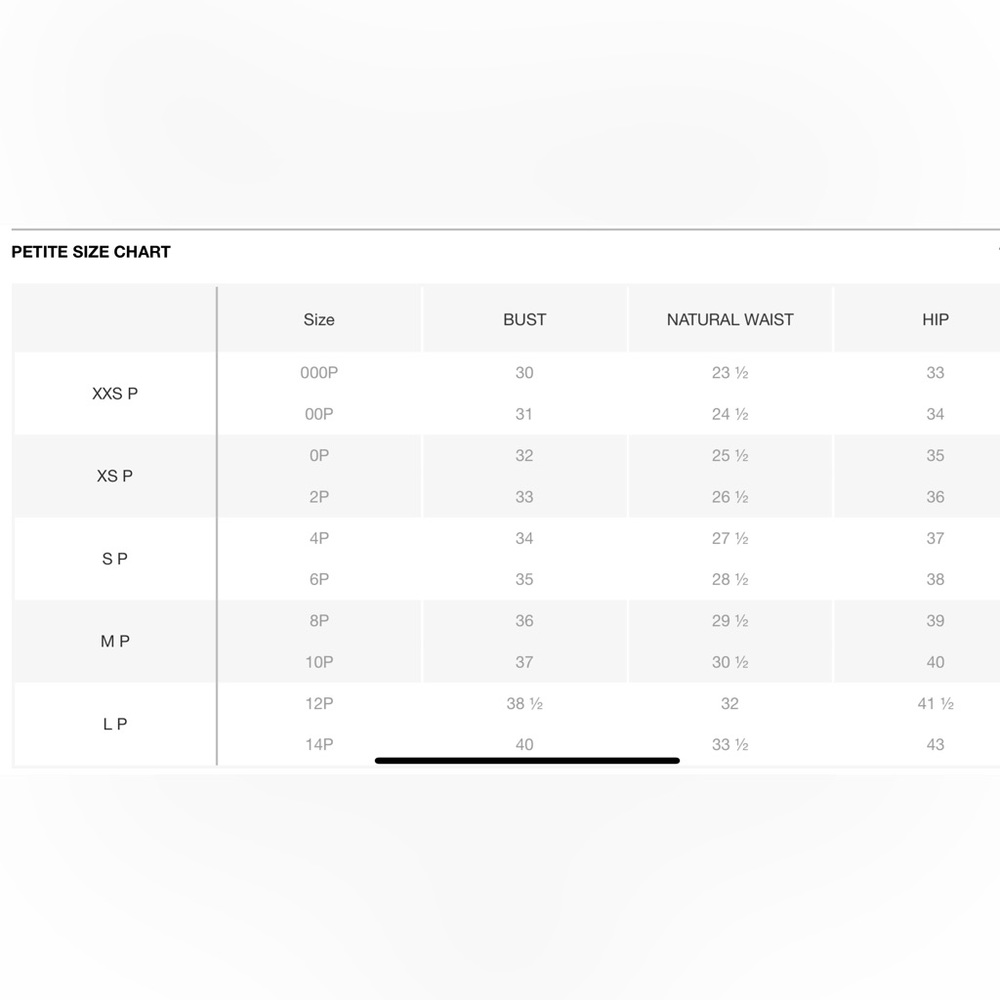Click the 41 ½ hip value

[935, 703]
